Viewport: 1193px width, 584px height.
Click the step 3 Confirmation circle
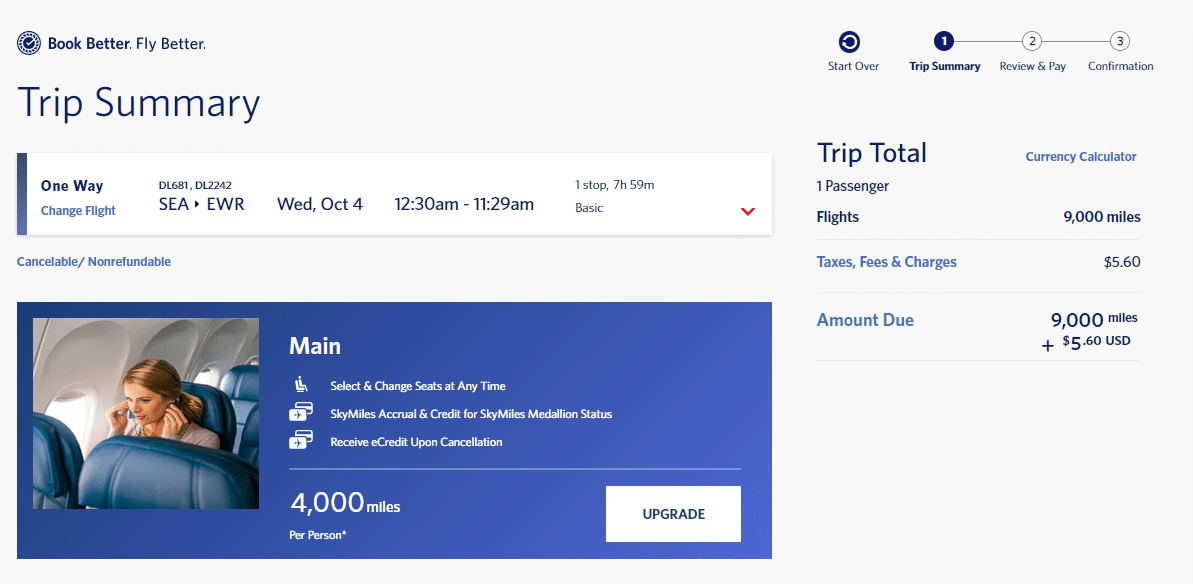point(1120,42)
